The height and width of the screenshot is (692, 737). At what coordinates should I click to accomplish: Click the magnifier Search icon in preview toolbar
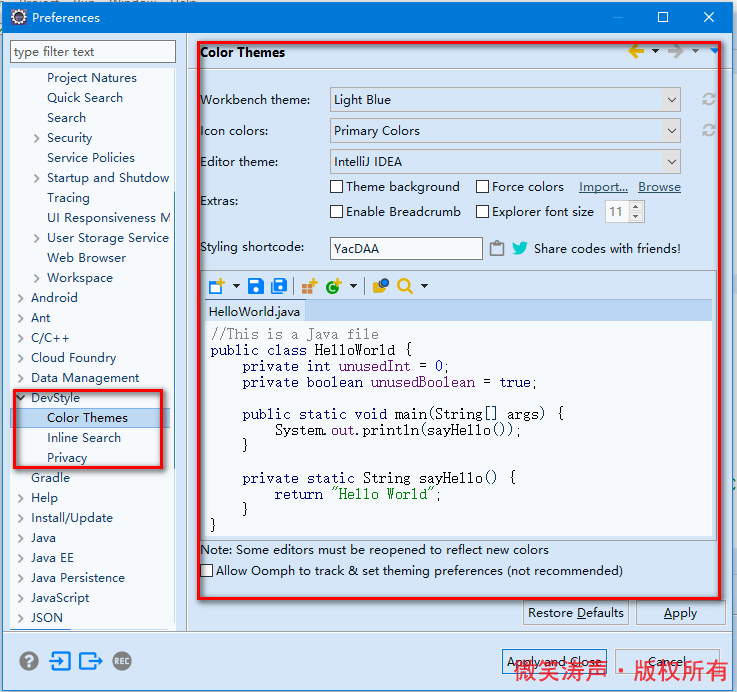tap(405, 286)
